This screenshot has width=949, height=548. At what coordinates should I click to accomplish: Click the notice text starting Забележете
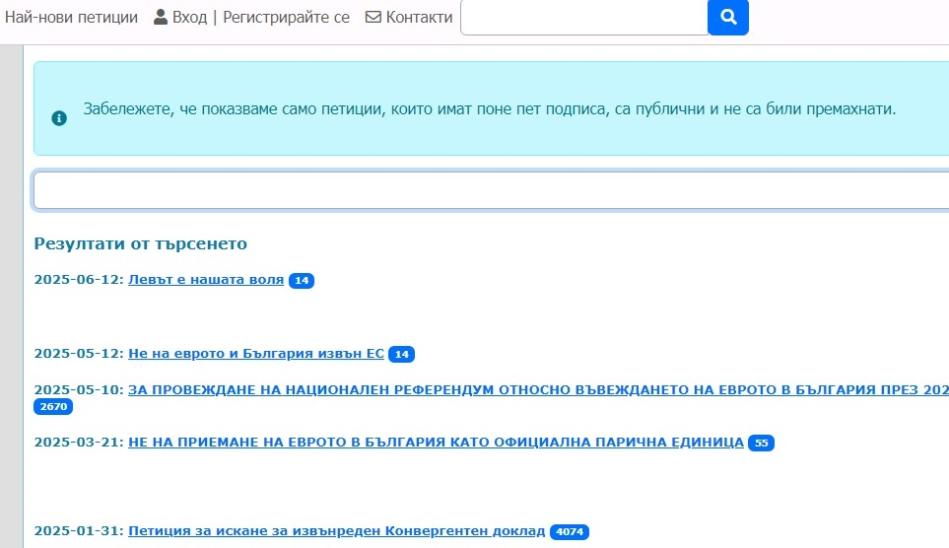tap(489, 109)
